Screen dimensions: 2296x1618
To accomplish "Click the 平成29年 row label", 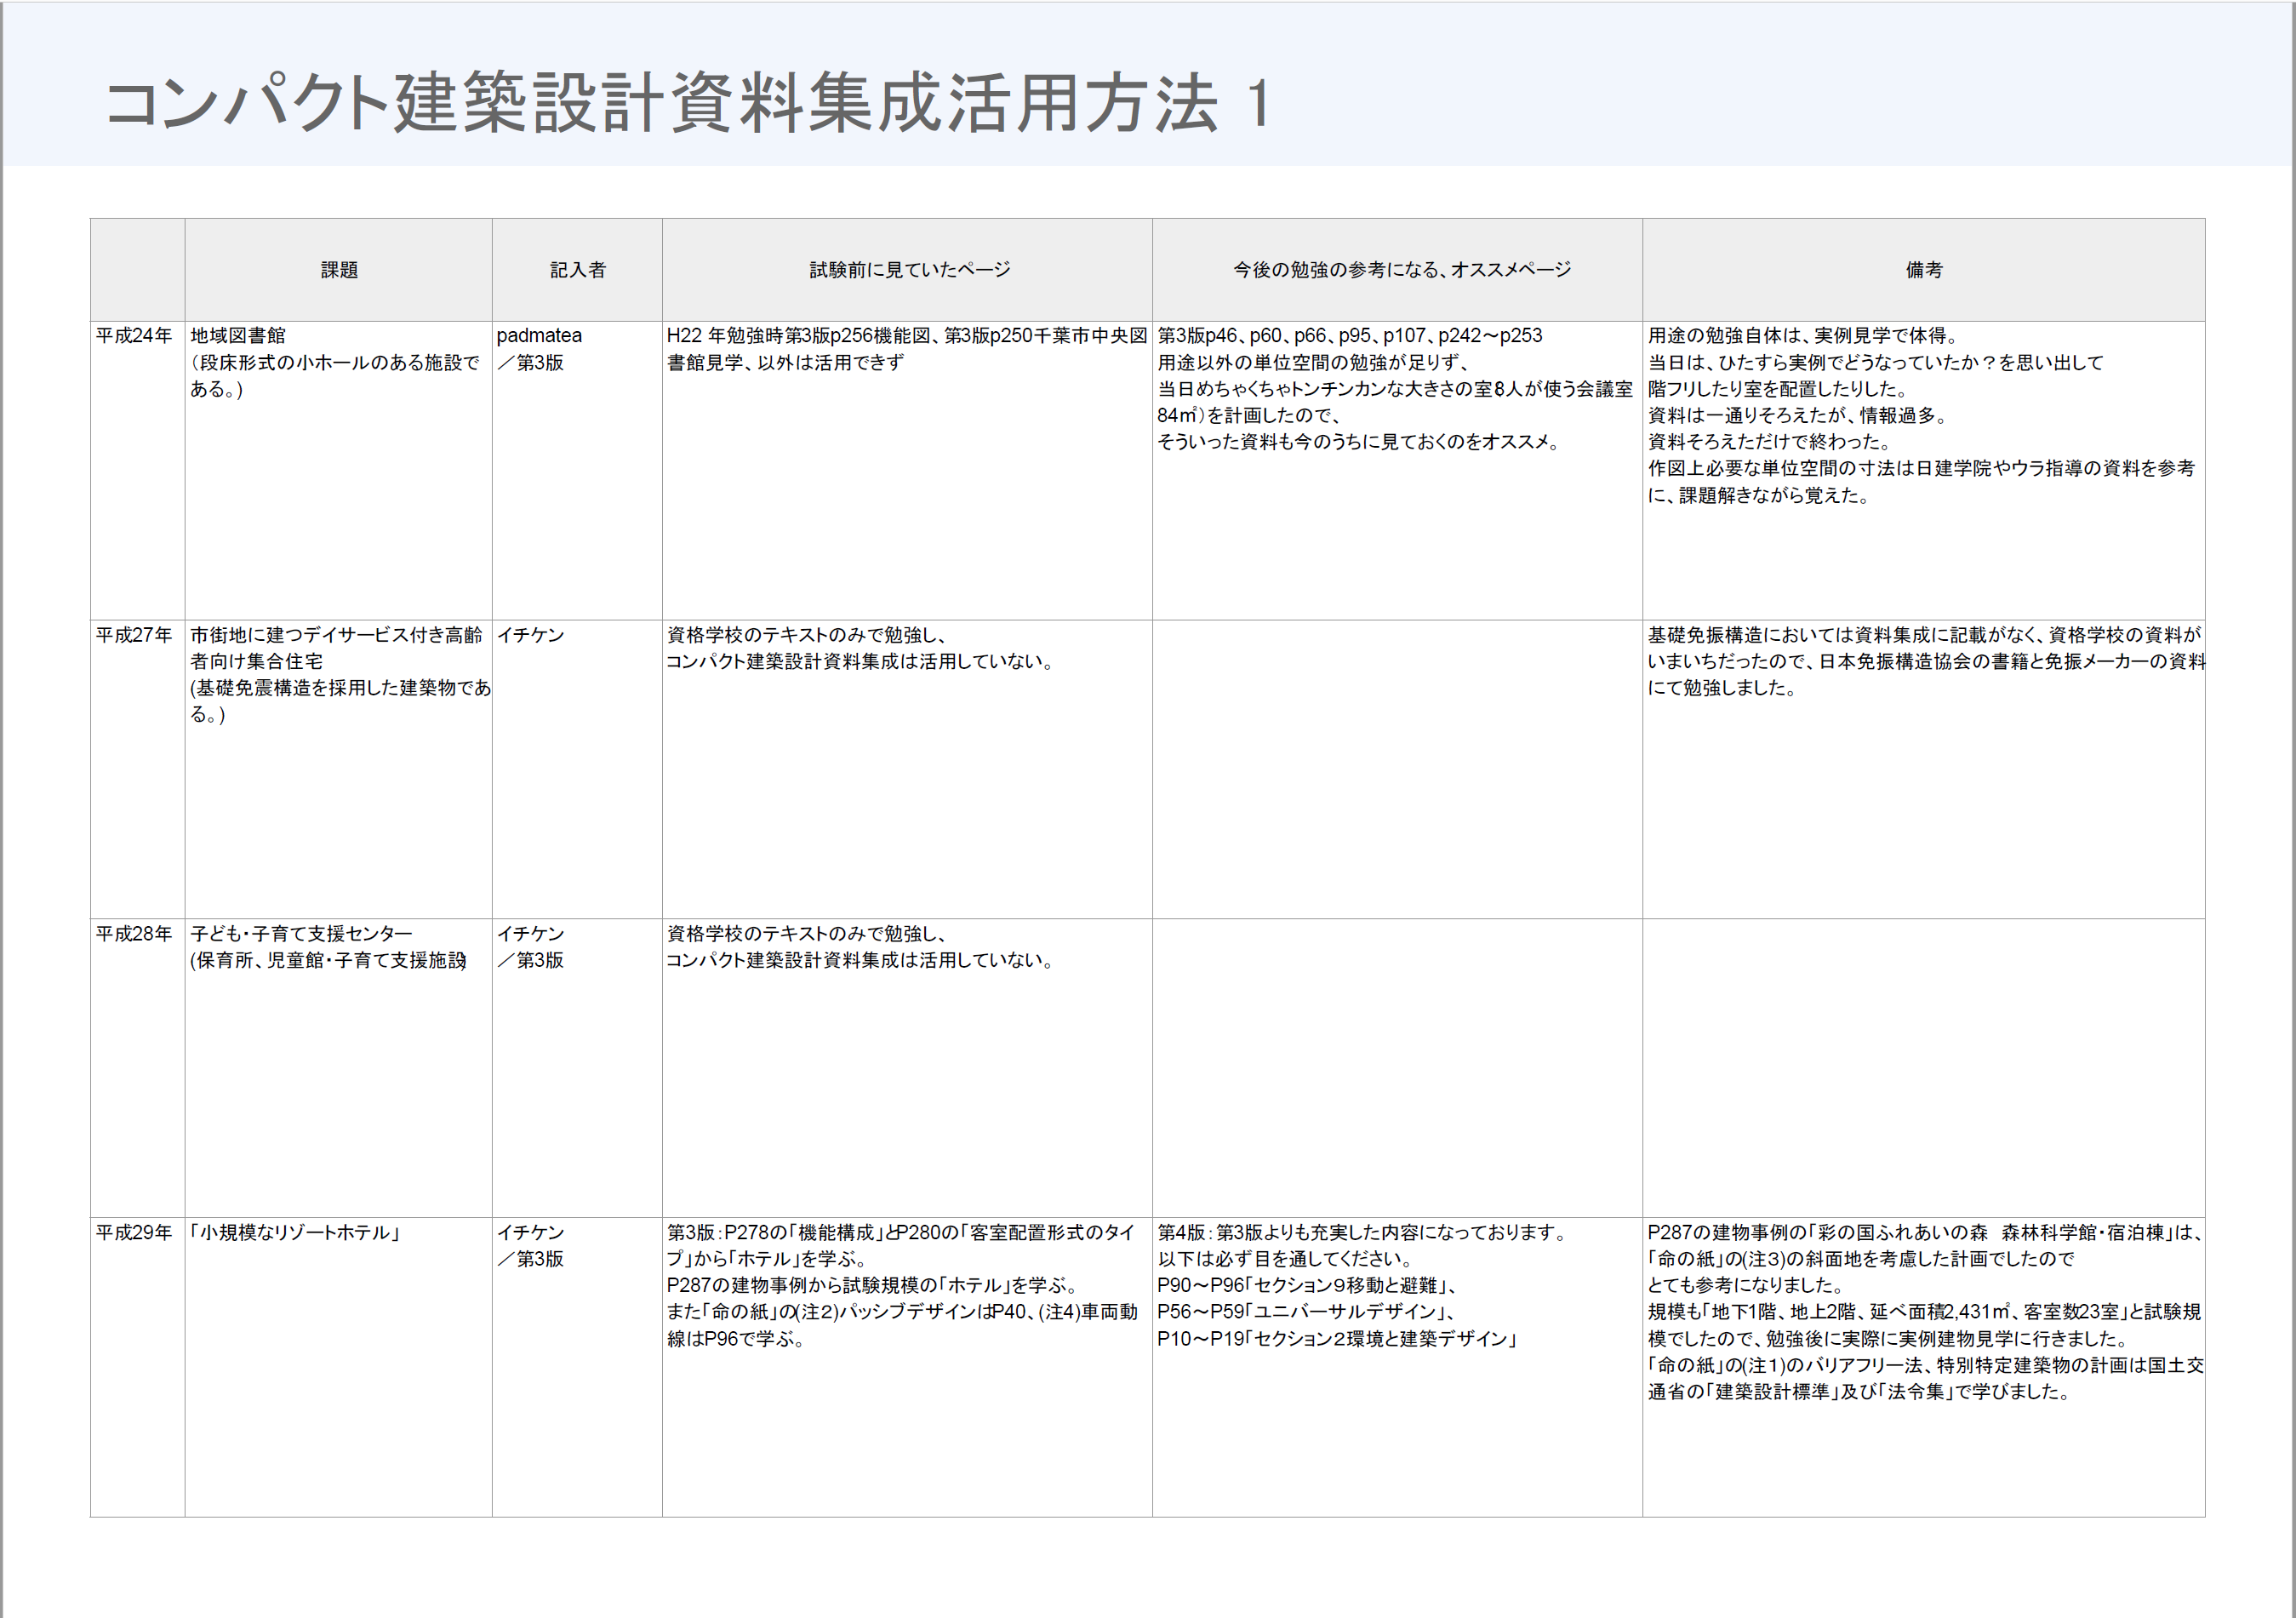I will [x=134, y=1233].
